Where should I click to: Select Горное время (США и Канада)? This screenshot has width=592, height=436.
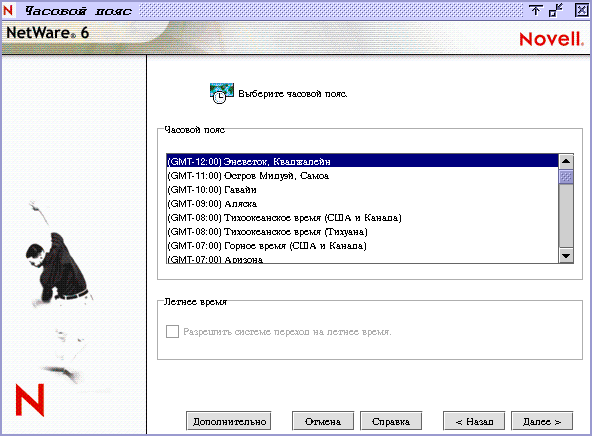362,245
